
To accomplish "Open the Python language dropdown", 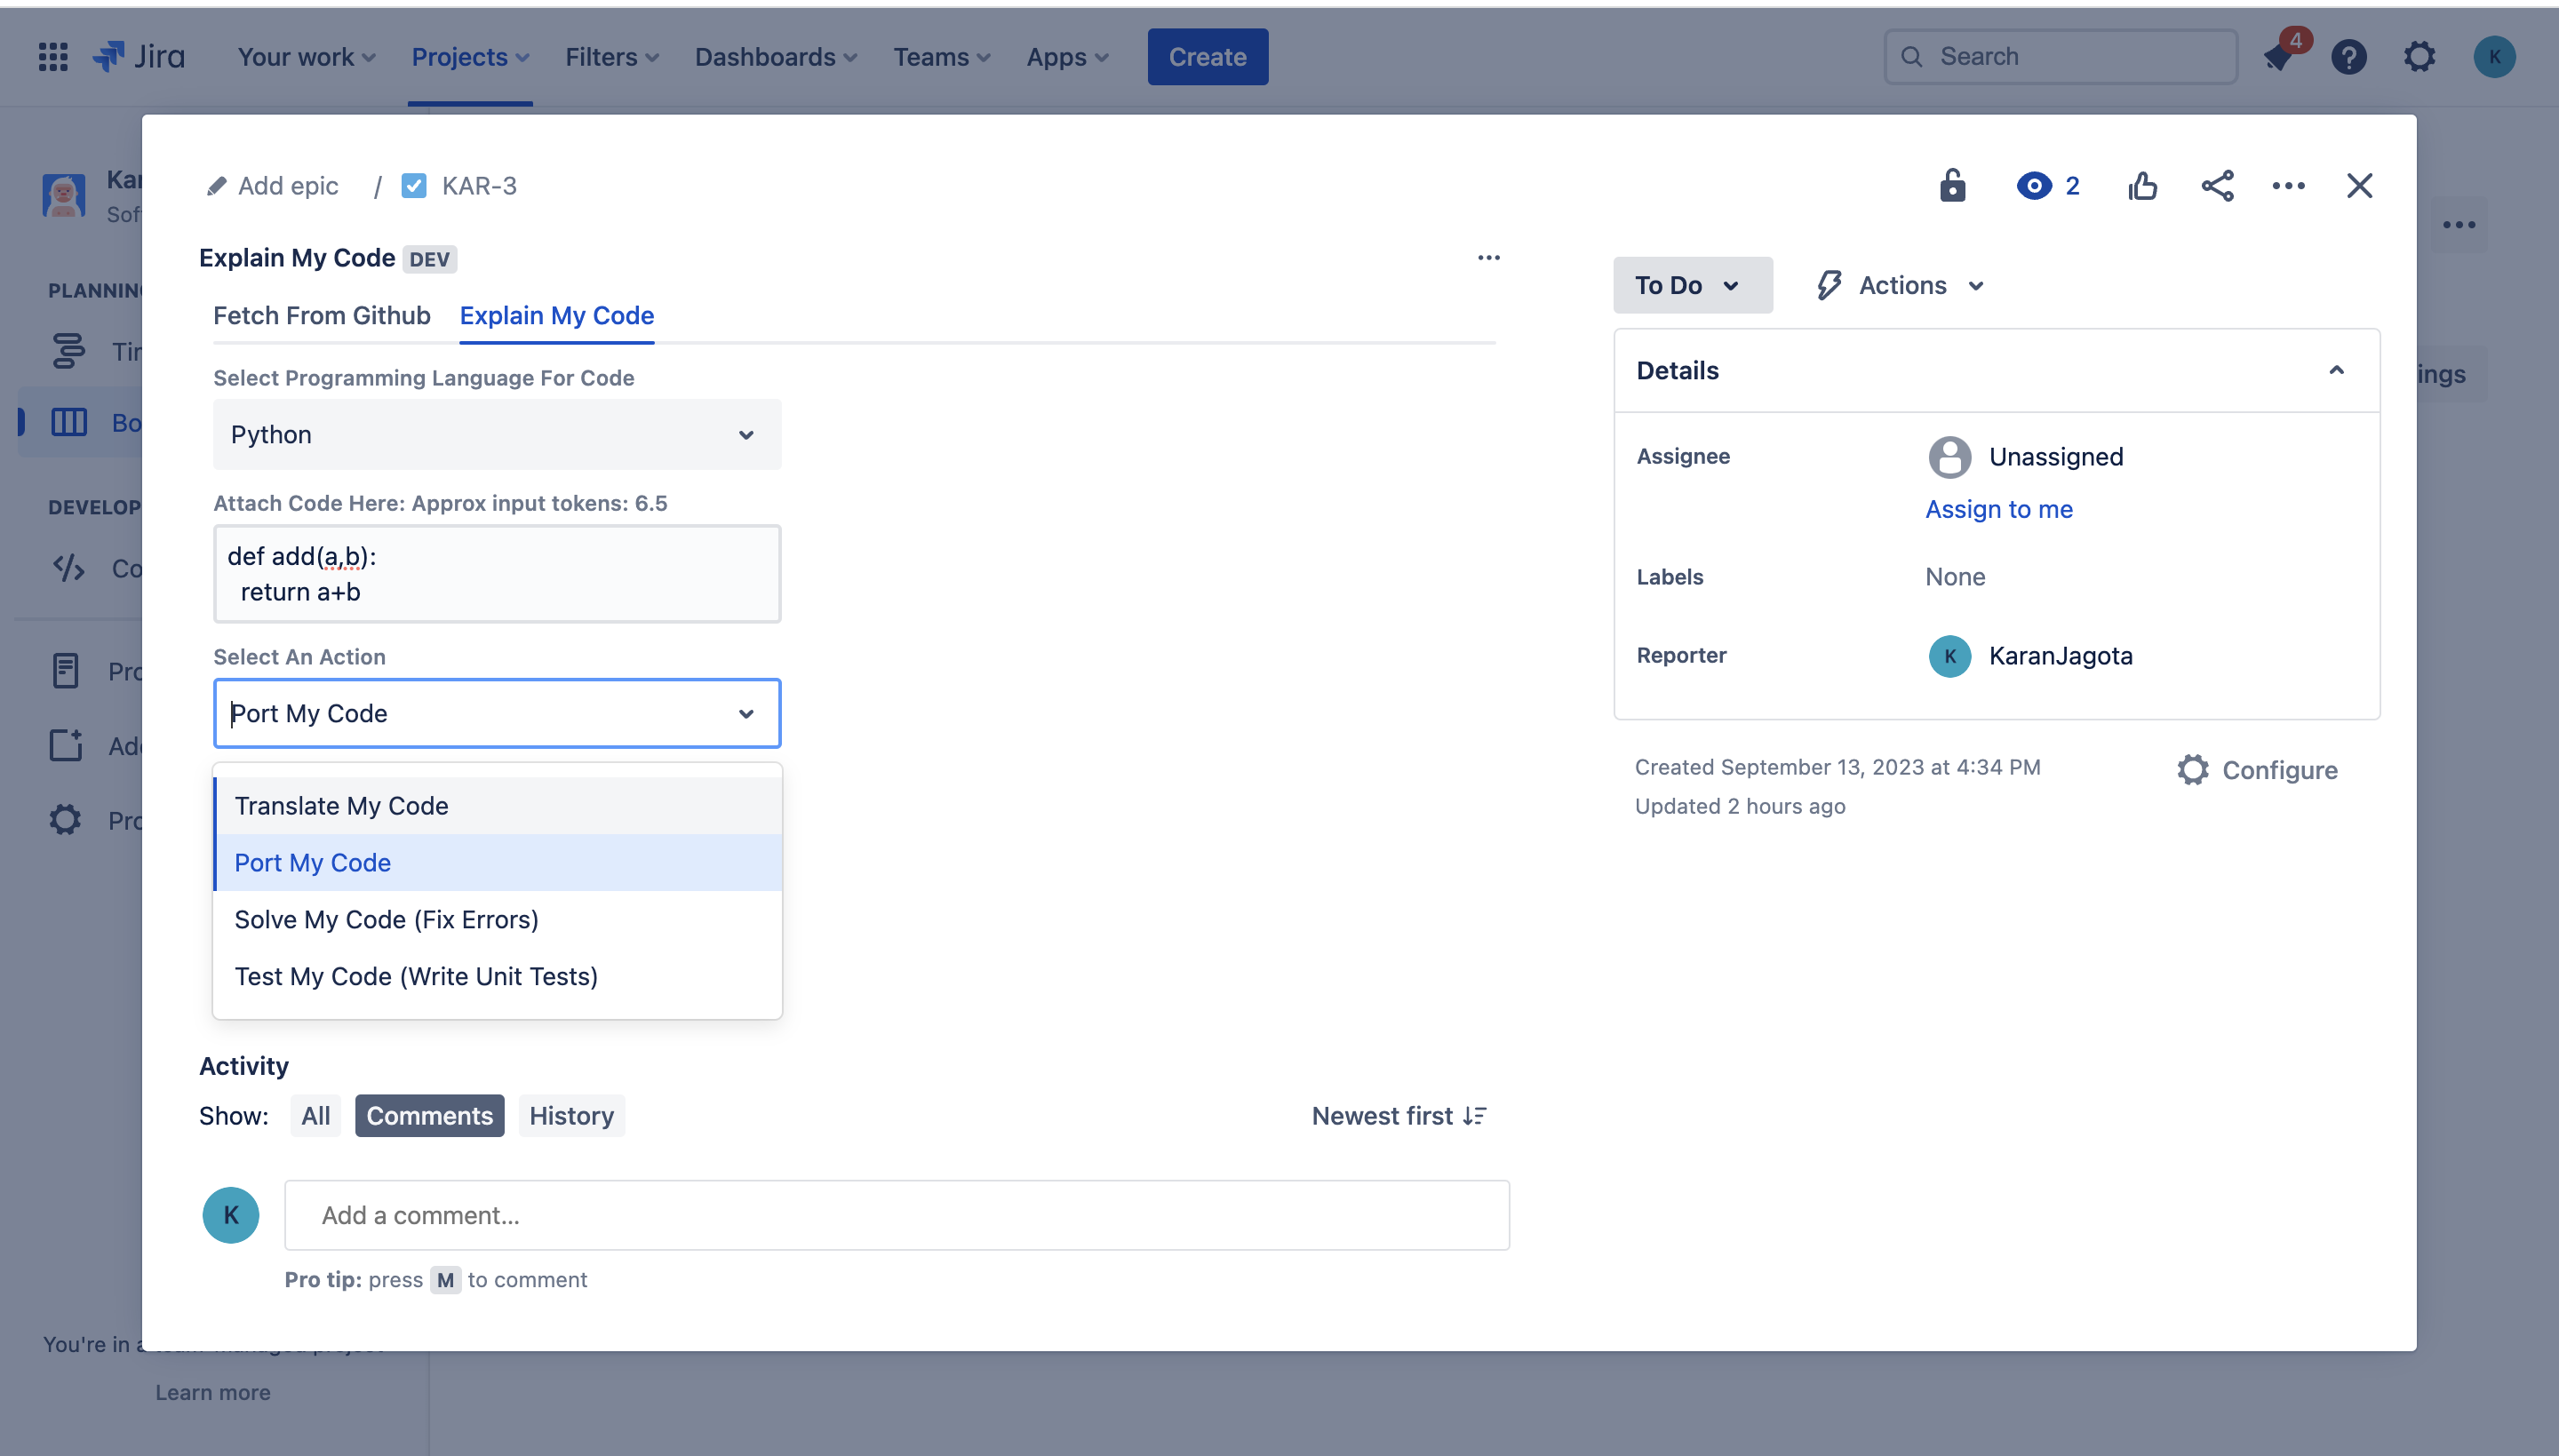I will tap(496, 435).
